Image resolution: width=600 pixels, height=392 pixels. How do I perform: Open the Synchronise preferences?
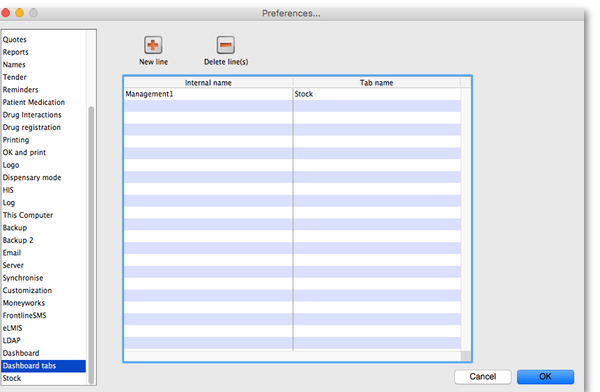(x=23, y=278)
